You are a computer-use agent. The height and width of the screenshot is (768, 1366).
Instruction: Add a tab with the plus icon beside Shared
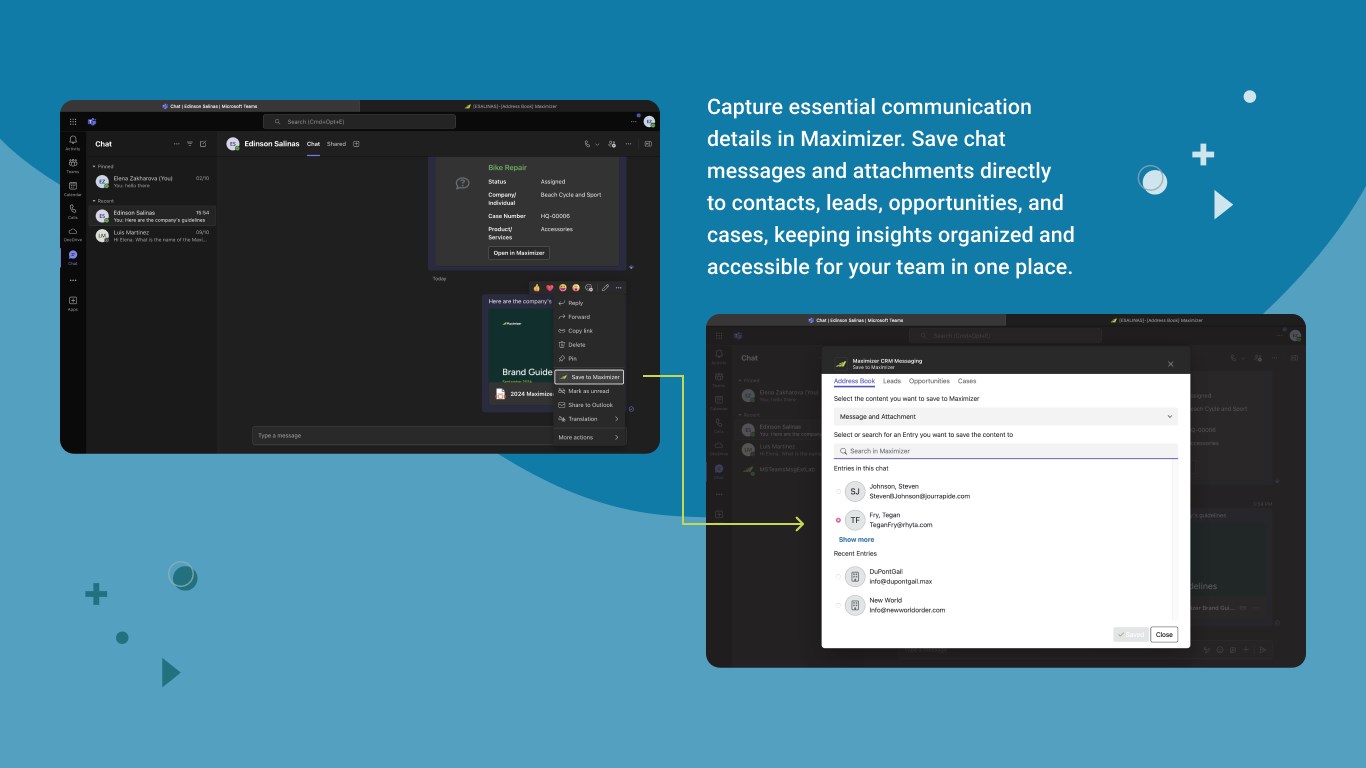point(356,144)
